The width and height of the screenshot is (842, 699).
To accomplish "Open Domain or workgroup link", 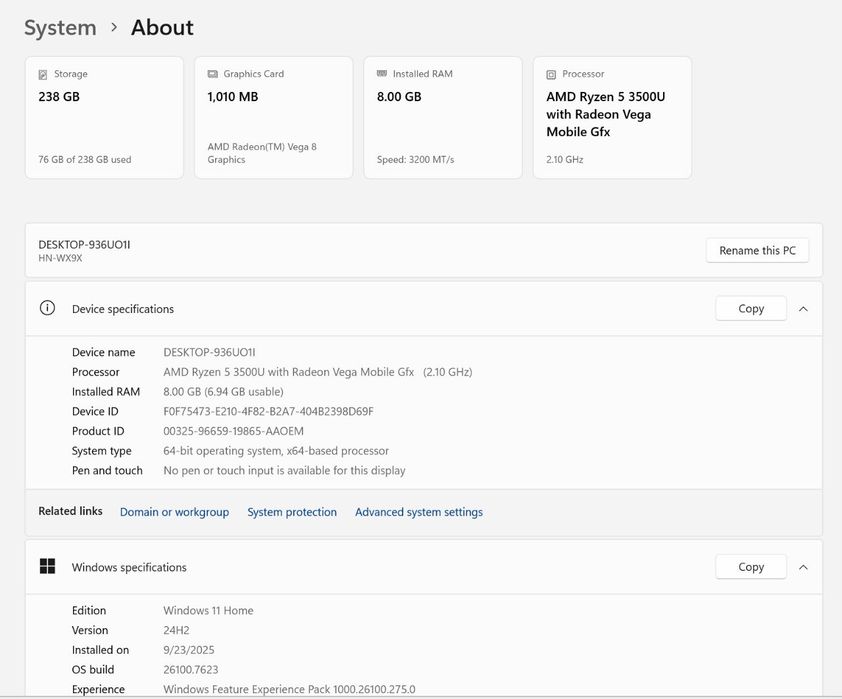I will 174,512.
